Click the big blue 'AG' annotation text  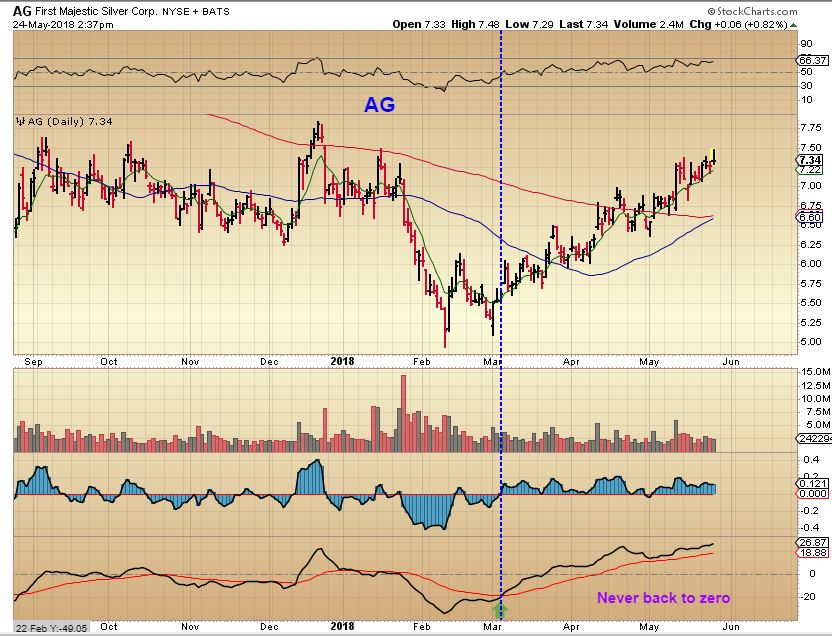click(379, 104)
